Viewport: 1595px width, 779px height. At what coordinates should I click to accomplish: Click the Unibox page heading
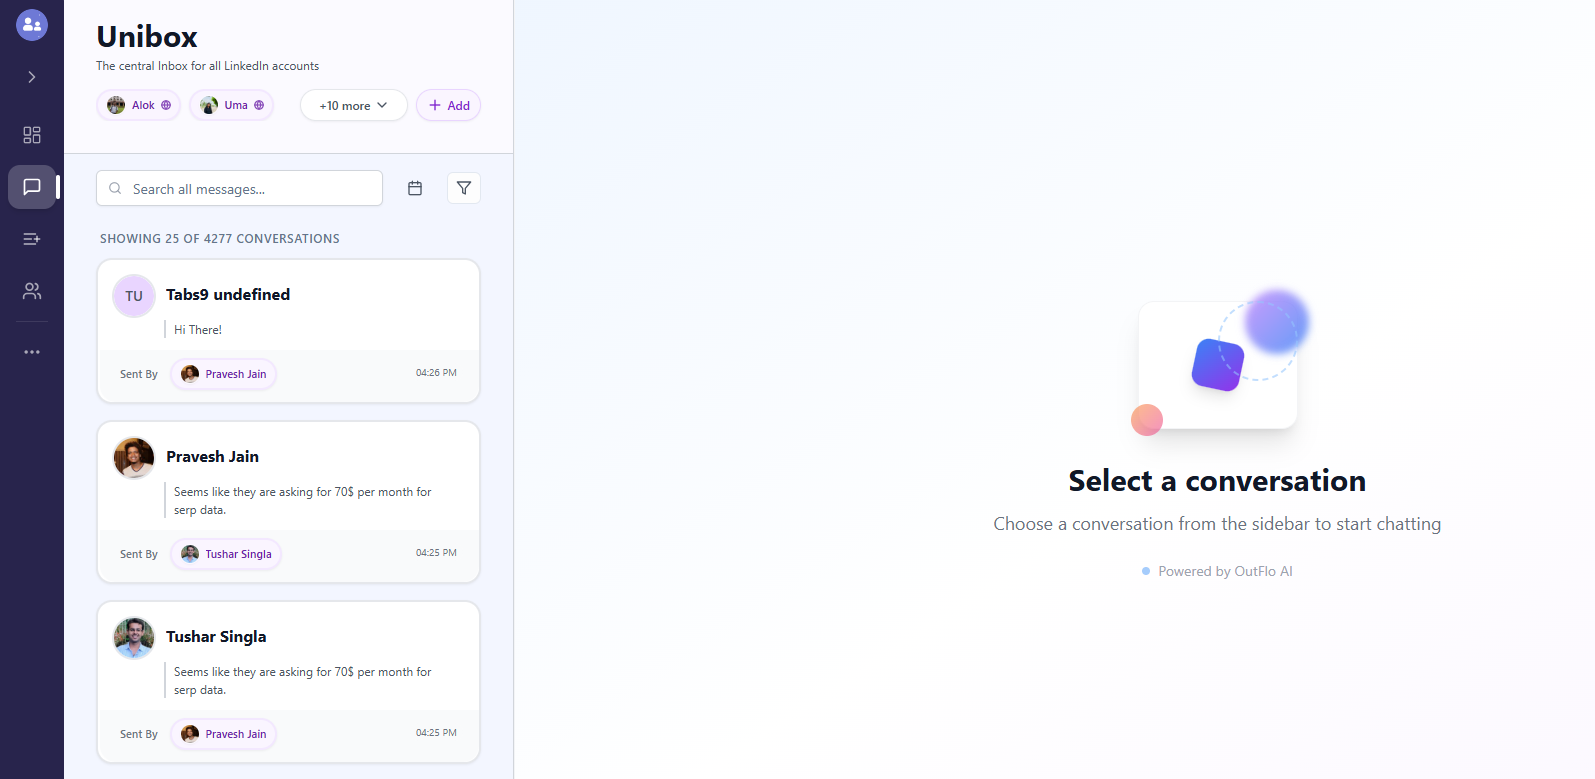click(147, 37)
